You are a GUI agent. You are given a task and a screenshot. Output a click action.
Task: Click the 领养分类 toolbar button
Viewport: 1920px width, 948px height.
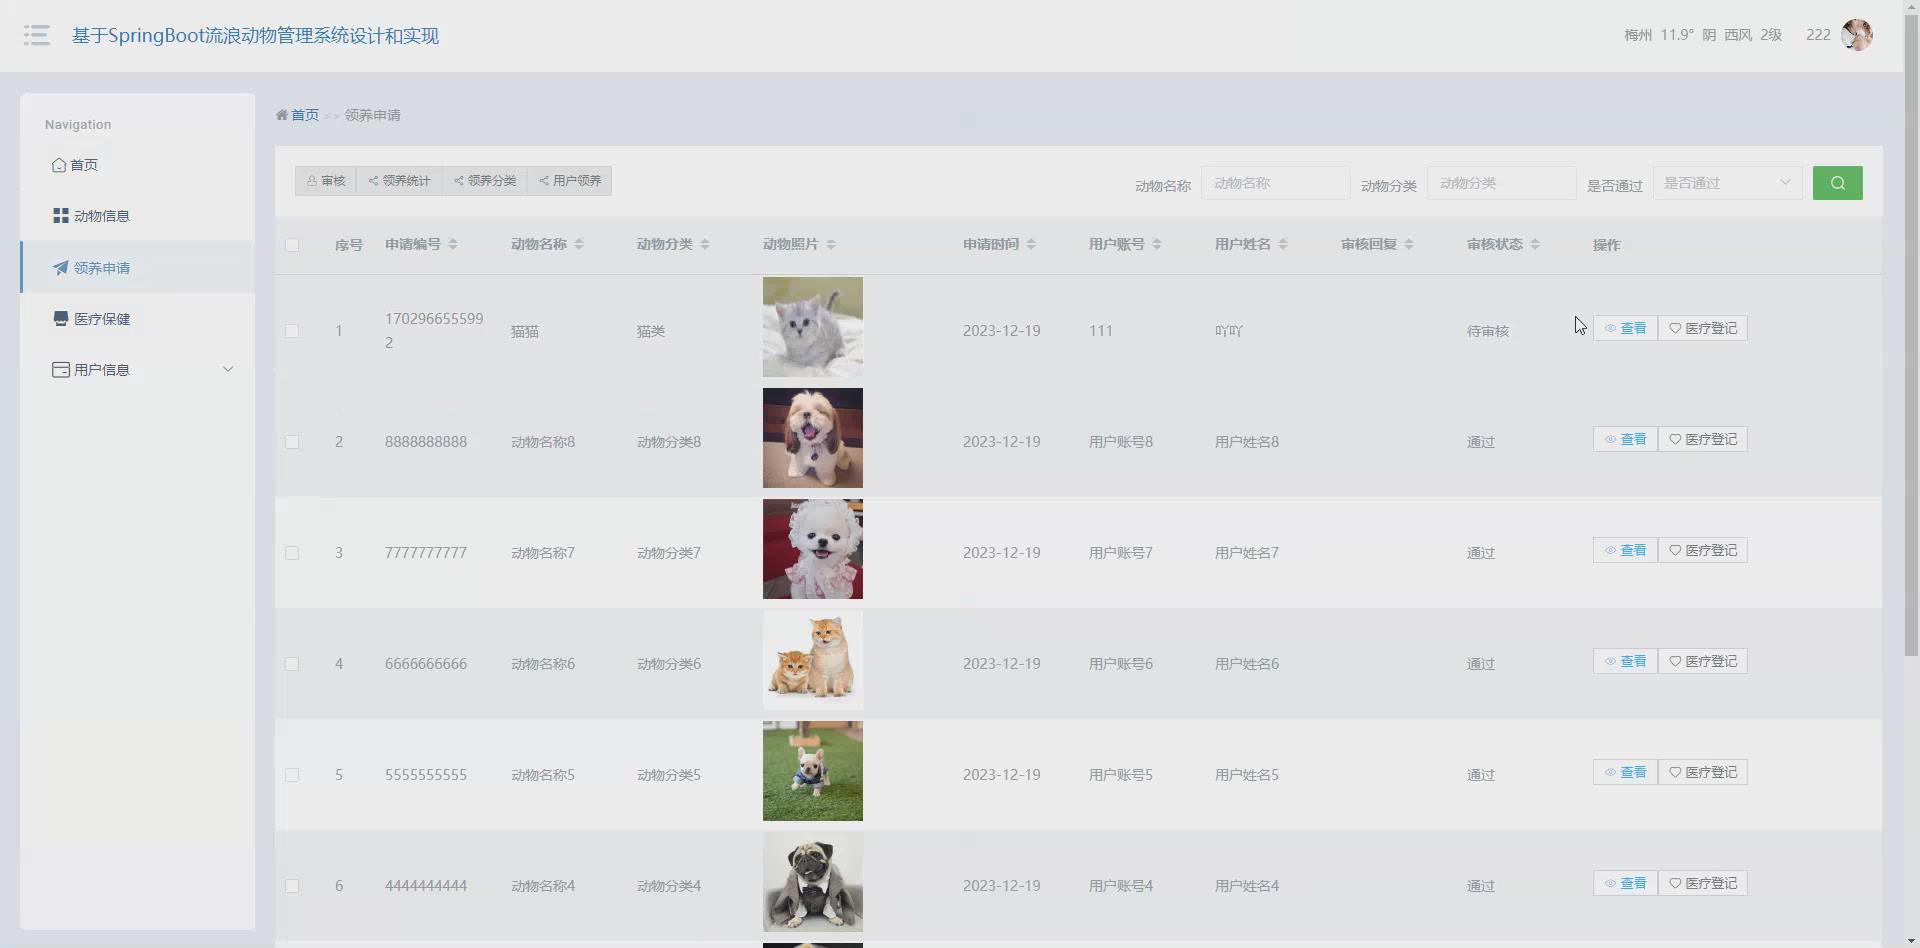[x=485, y=181]
